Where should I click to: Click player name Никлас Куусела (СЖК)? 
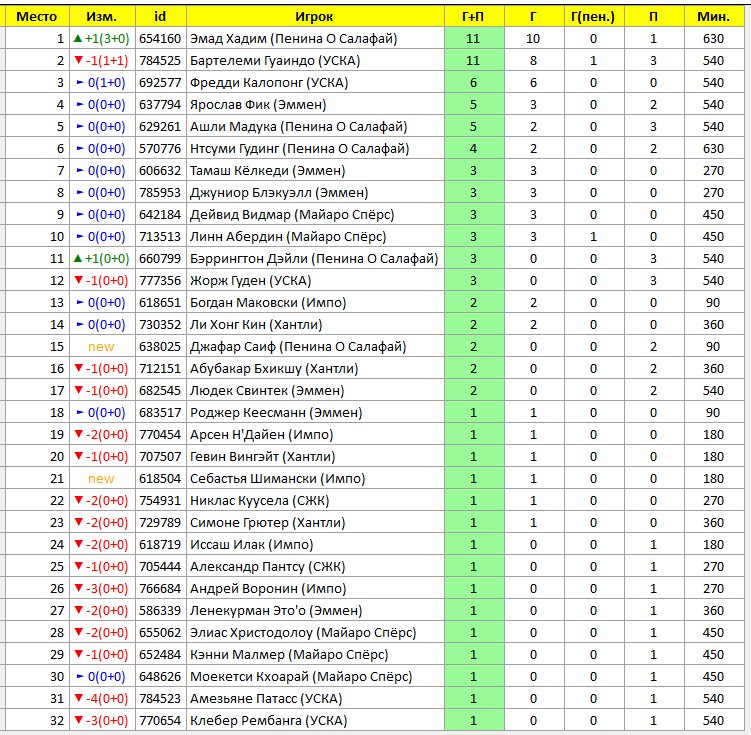click(x=260, y=501)
